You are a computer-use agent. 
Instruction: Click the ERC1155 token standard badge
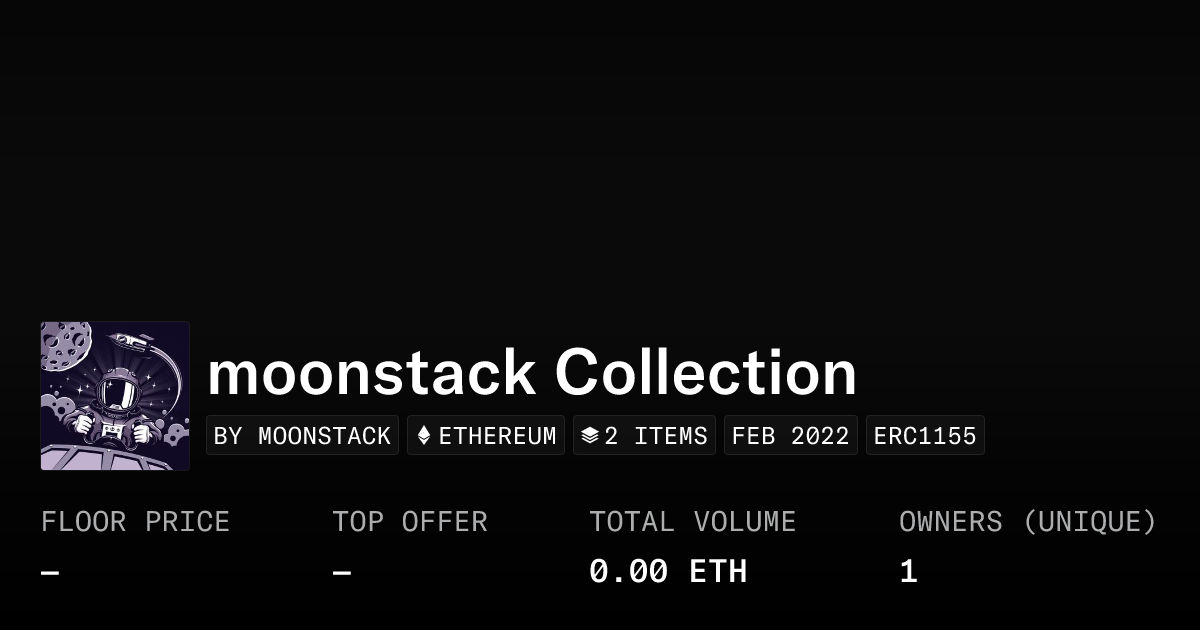(925, 436)
